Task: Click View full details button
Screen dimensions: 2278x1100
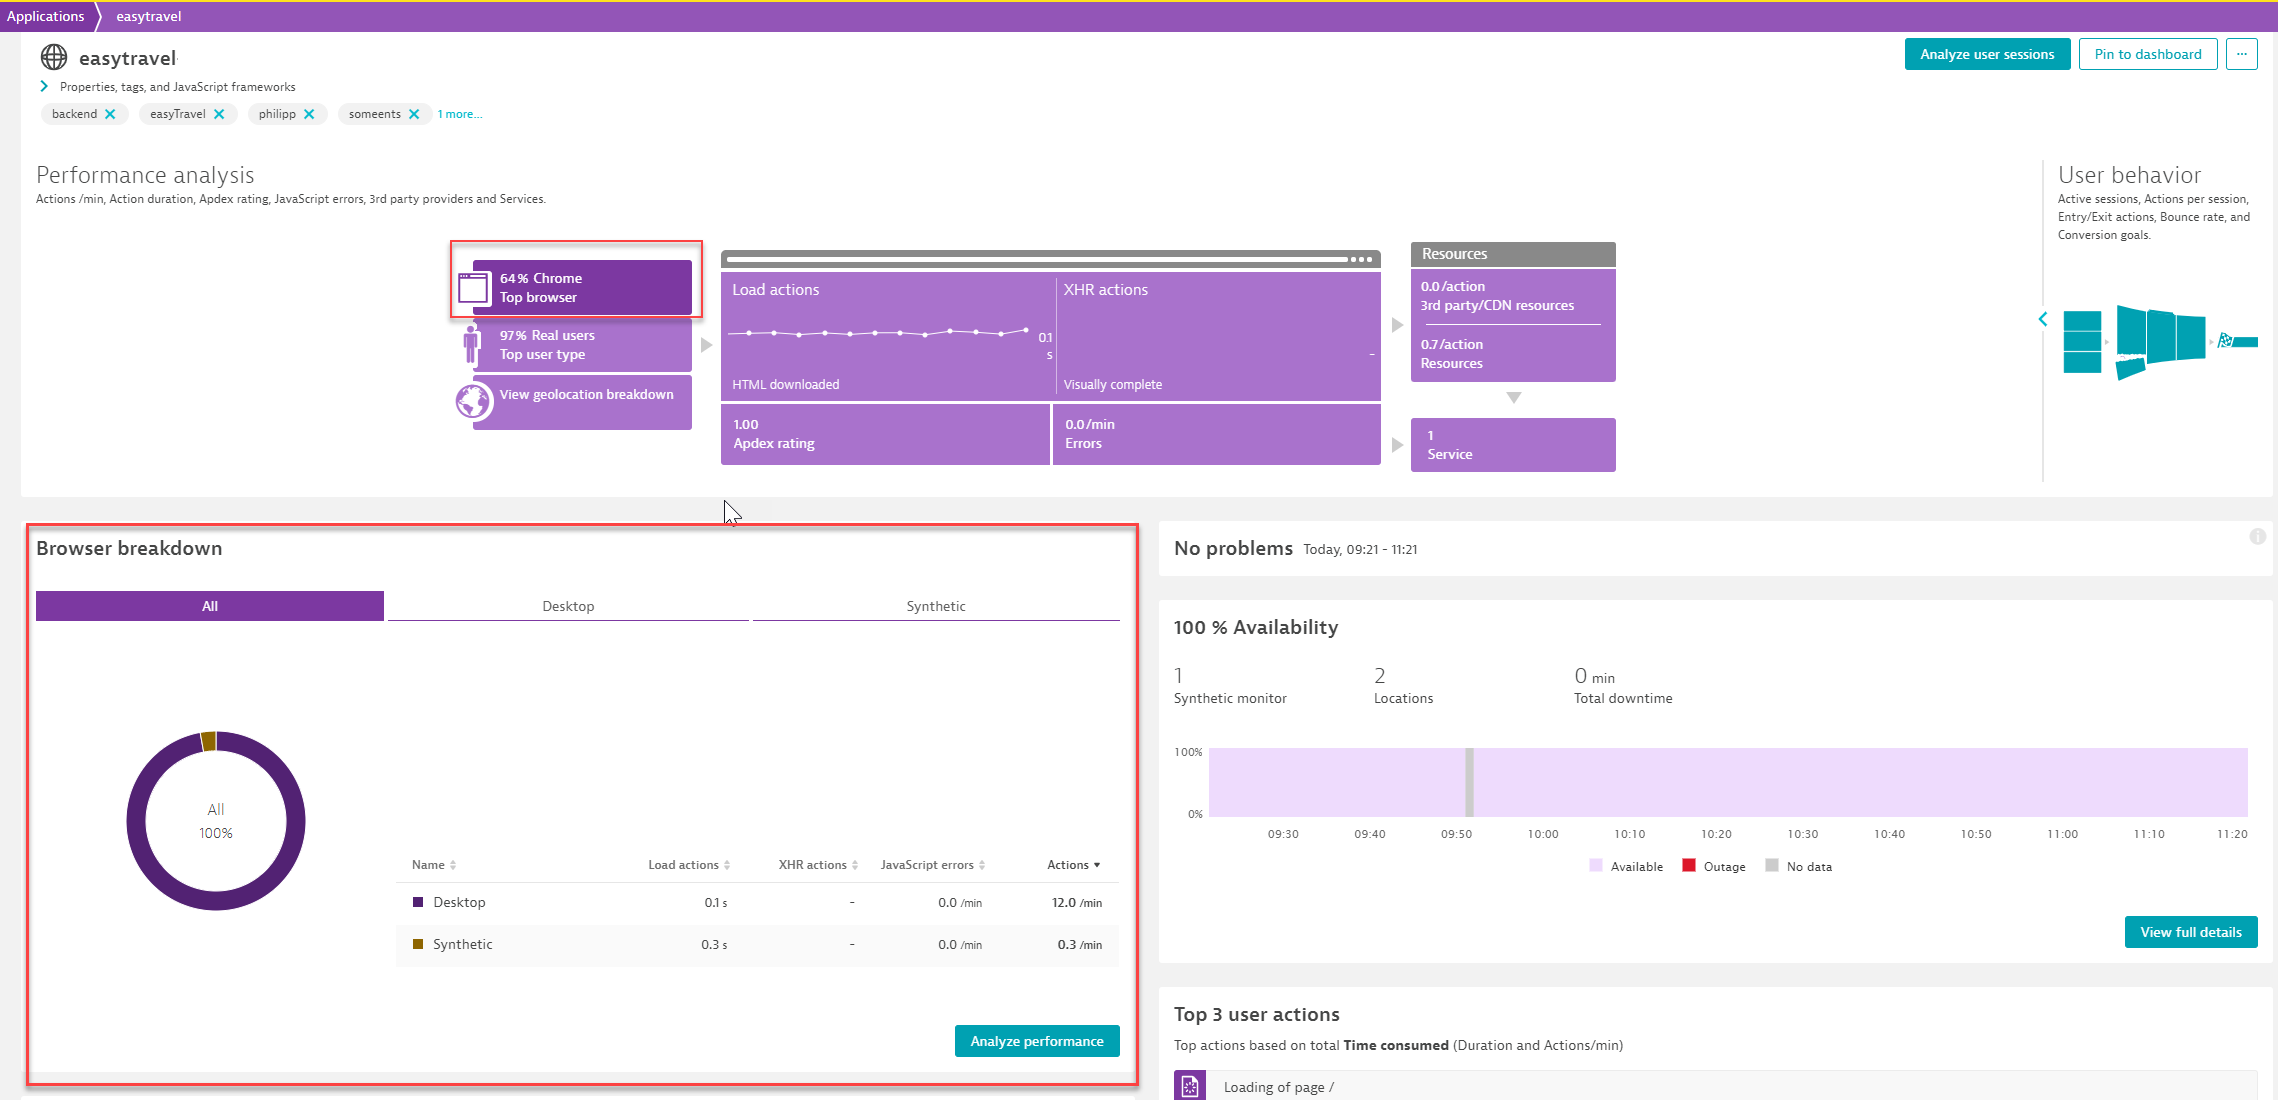Action: click(x=2191, y=932)
